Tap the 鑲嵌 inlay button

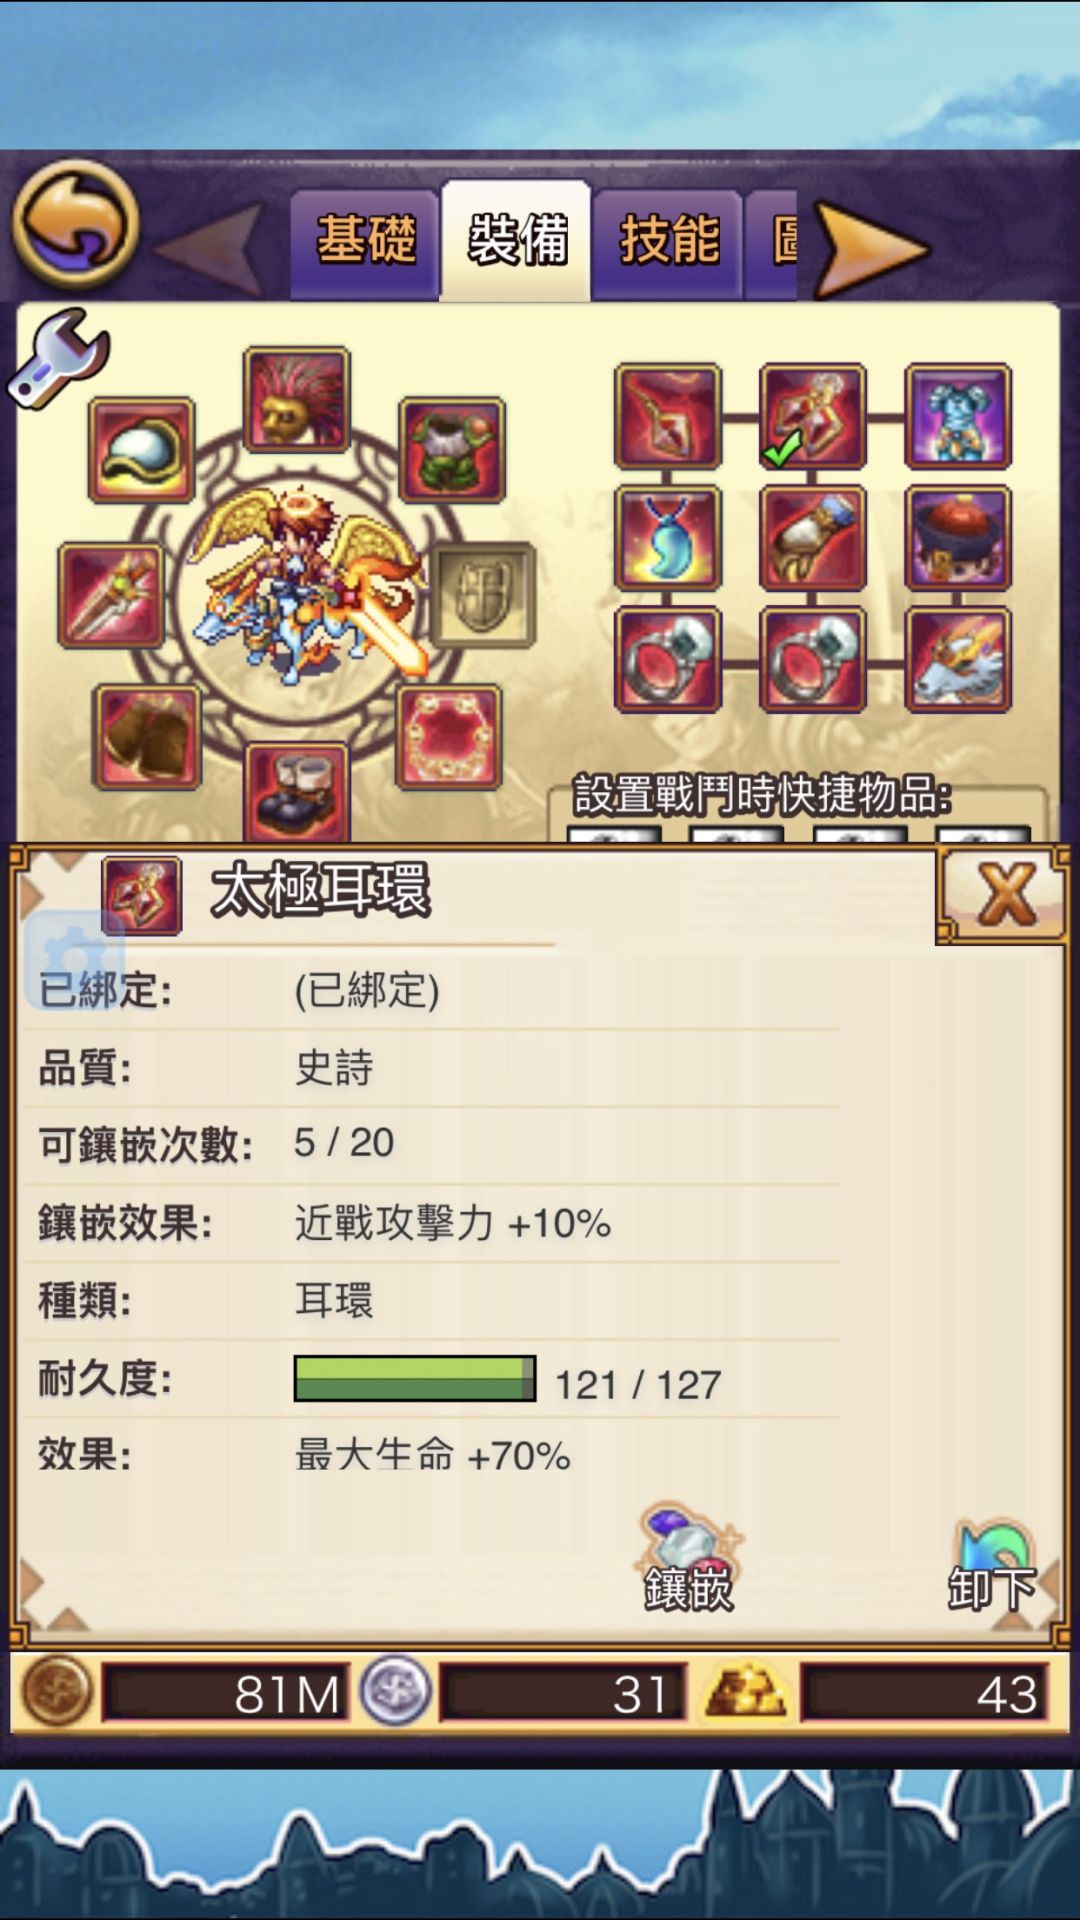(x=688, y=1558)
